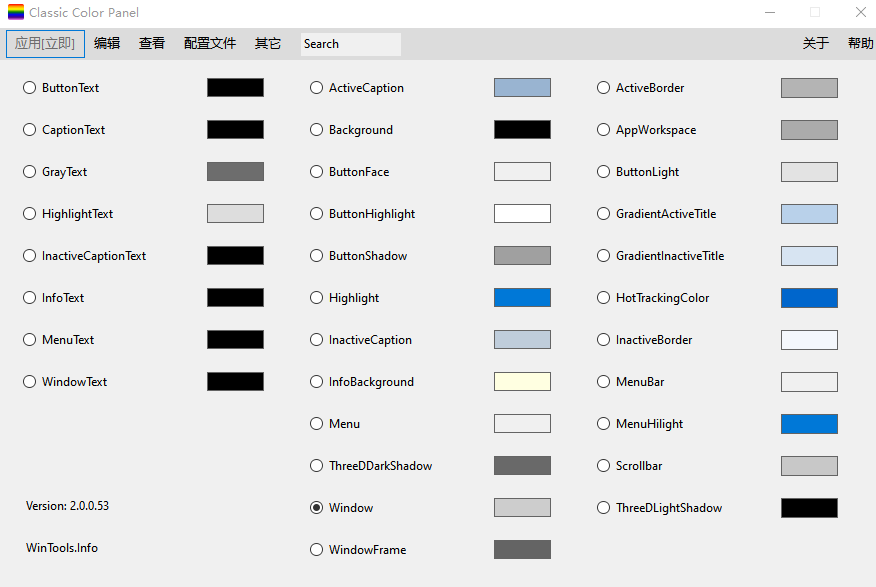Choose the ButtonShadow radio option
876x587 pixels.
click(316, 256)
